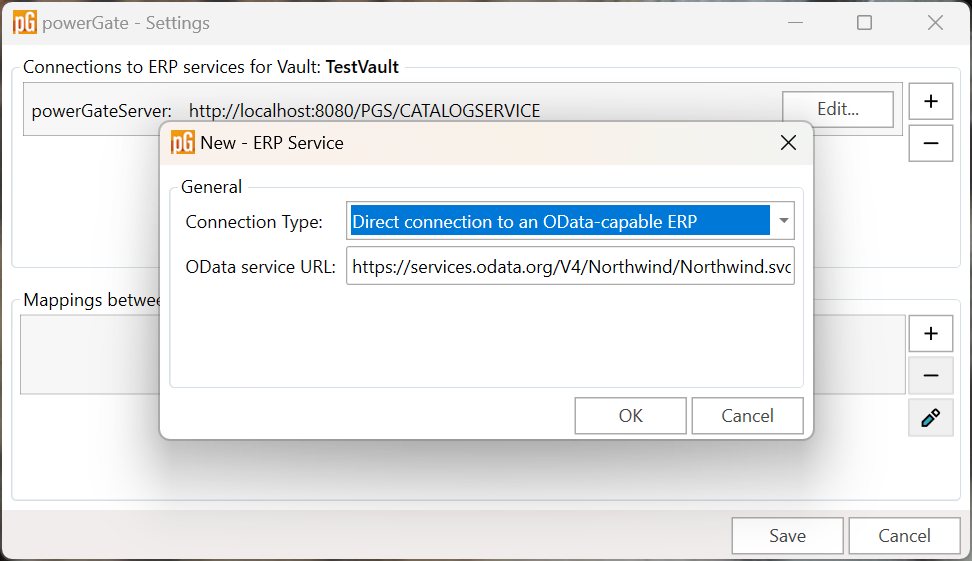Click the powerGate logo in Settings title bar
The height and width of the screenshot is (561, 972).
coord(25,23)
